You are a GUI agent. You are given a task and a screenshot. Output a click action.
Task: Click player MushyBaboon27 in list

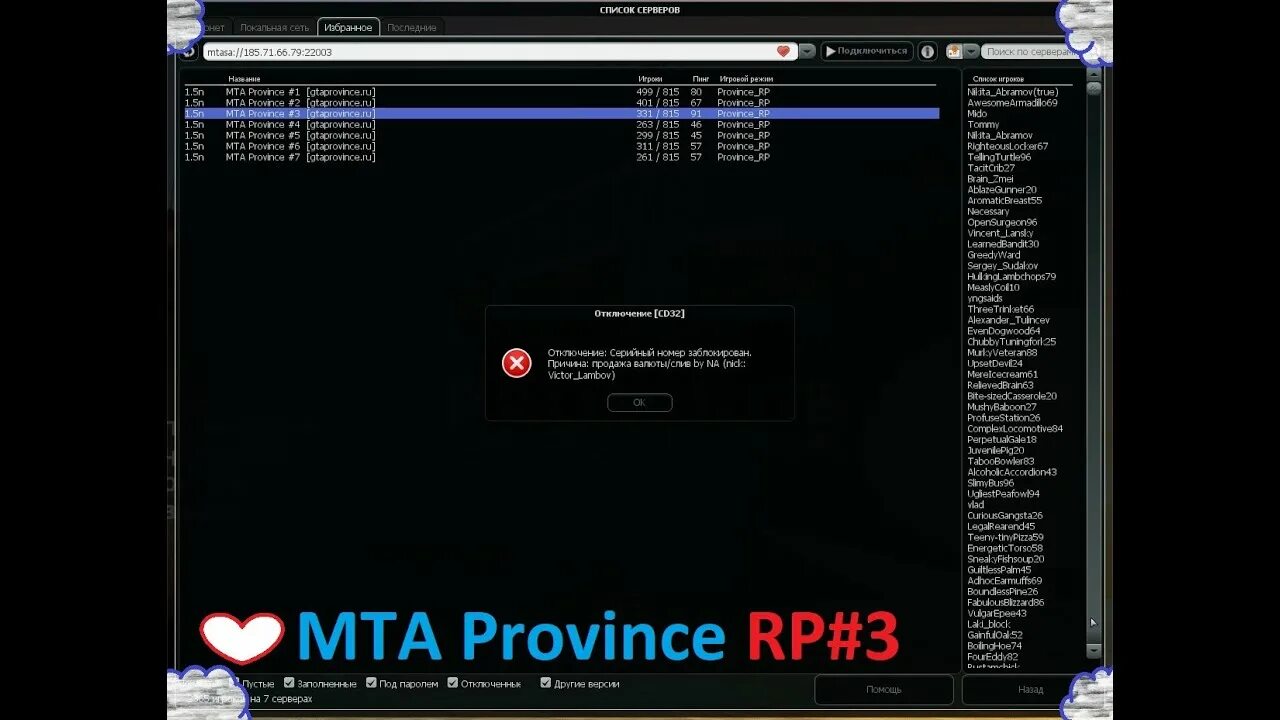point(1002,407)
